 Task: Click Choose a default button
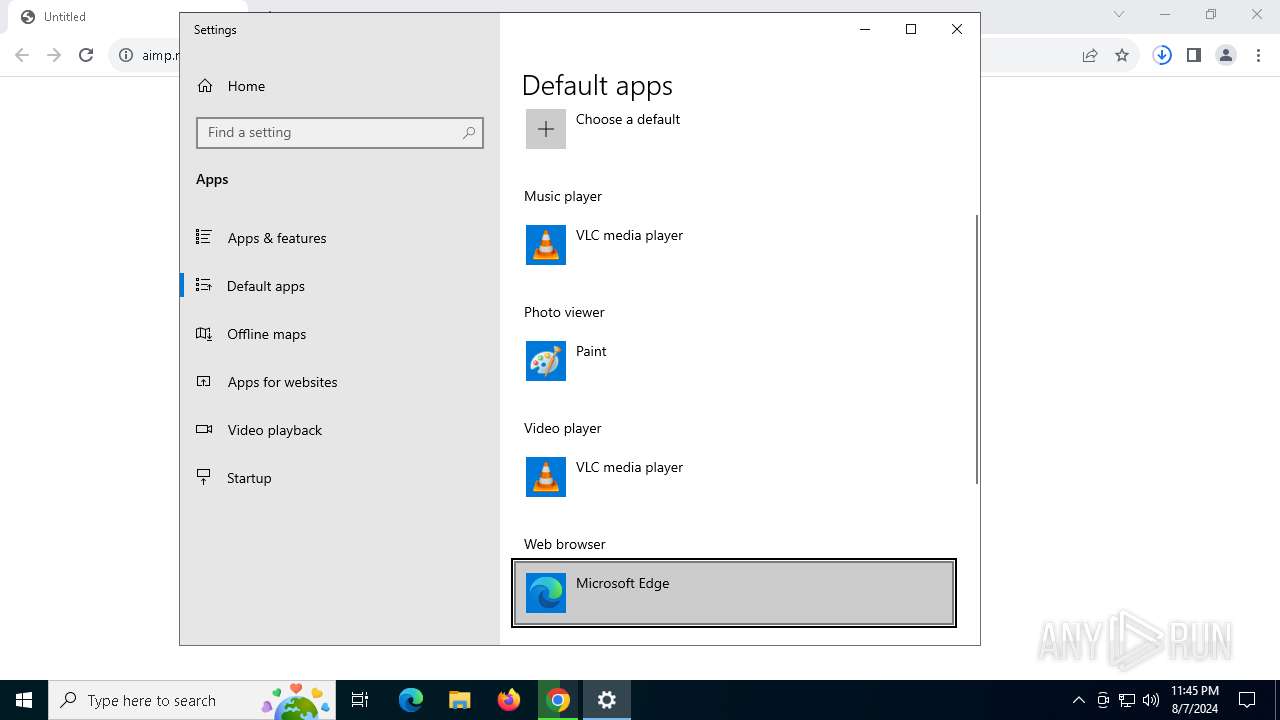click(x=734, y=129)
